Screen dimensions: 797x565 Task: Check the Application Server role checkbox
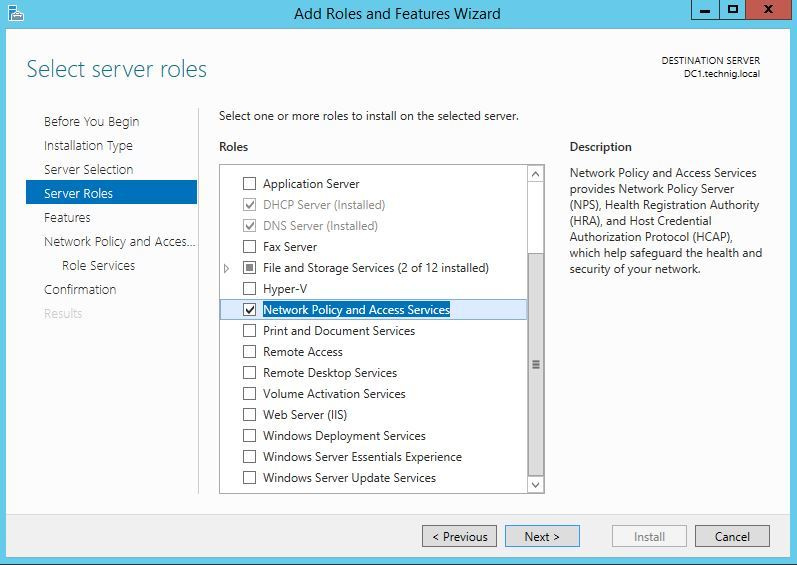(x=250, y=184)
